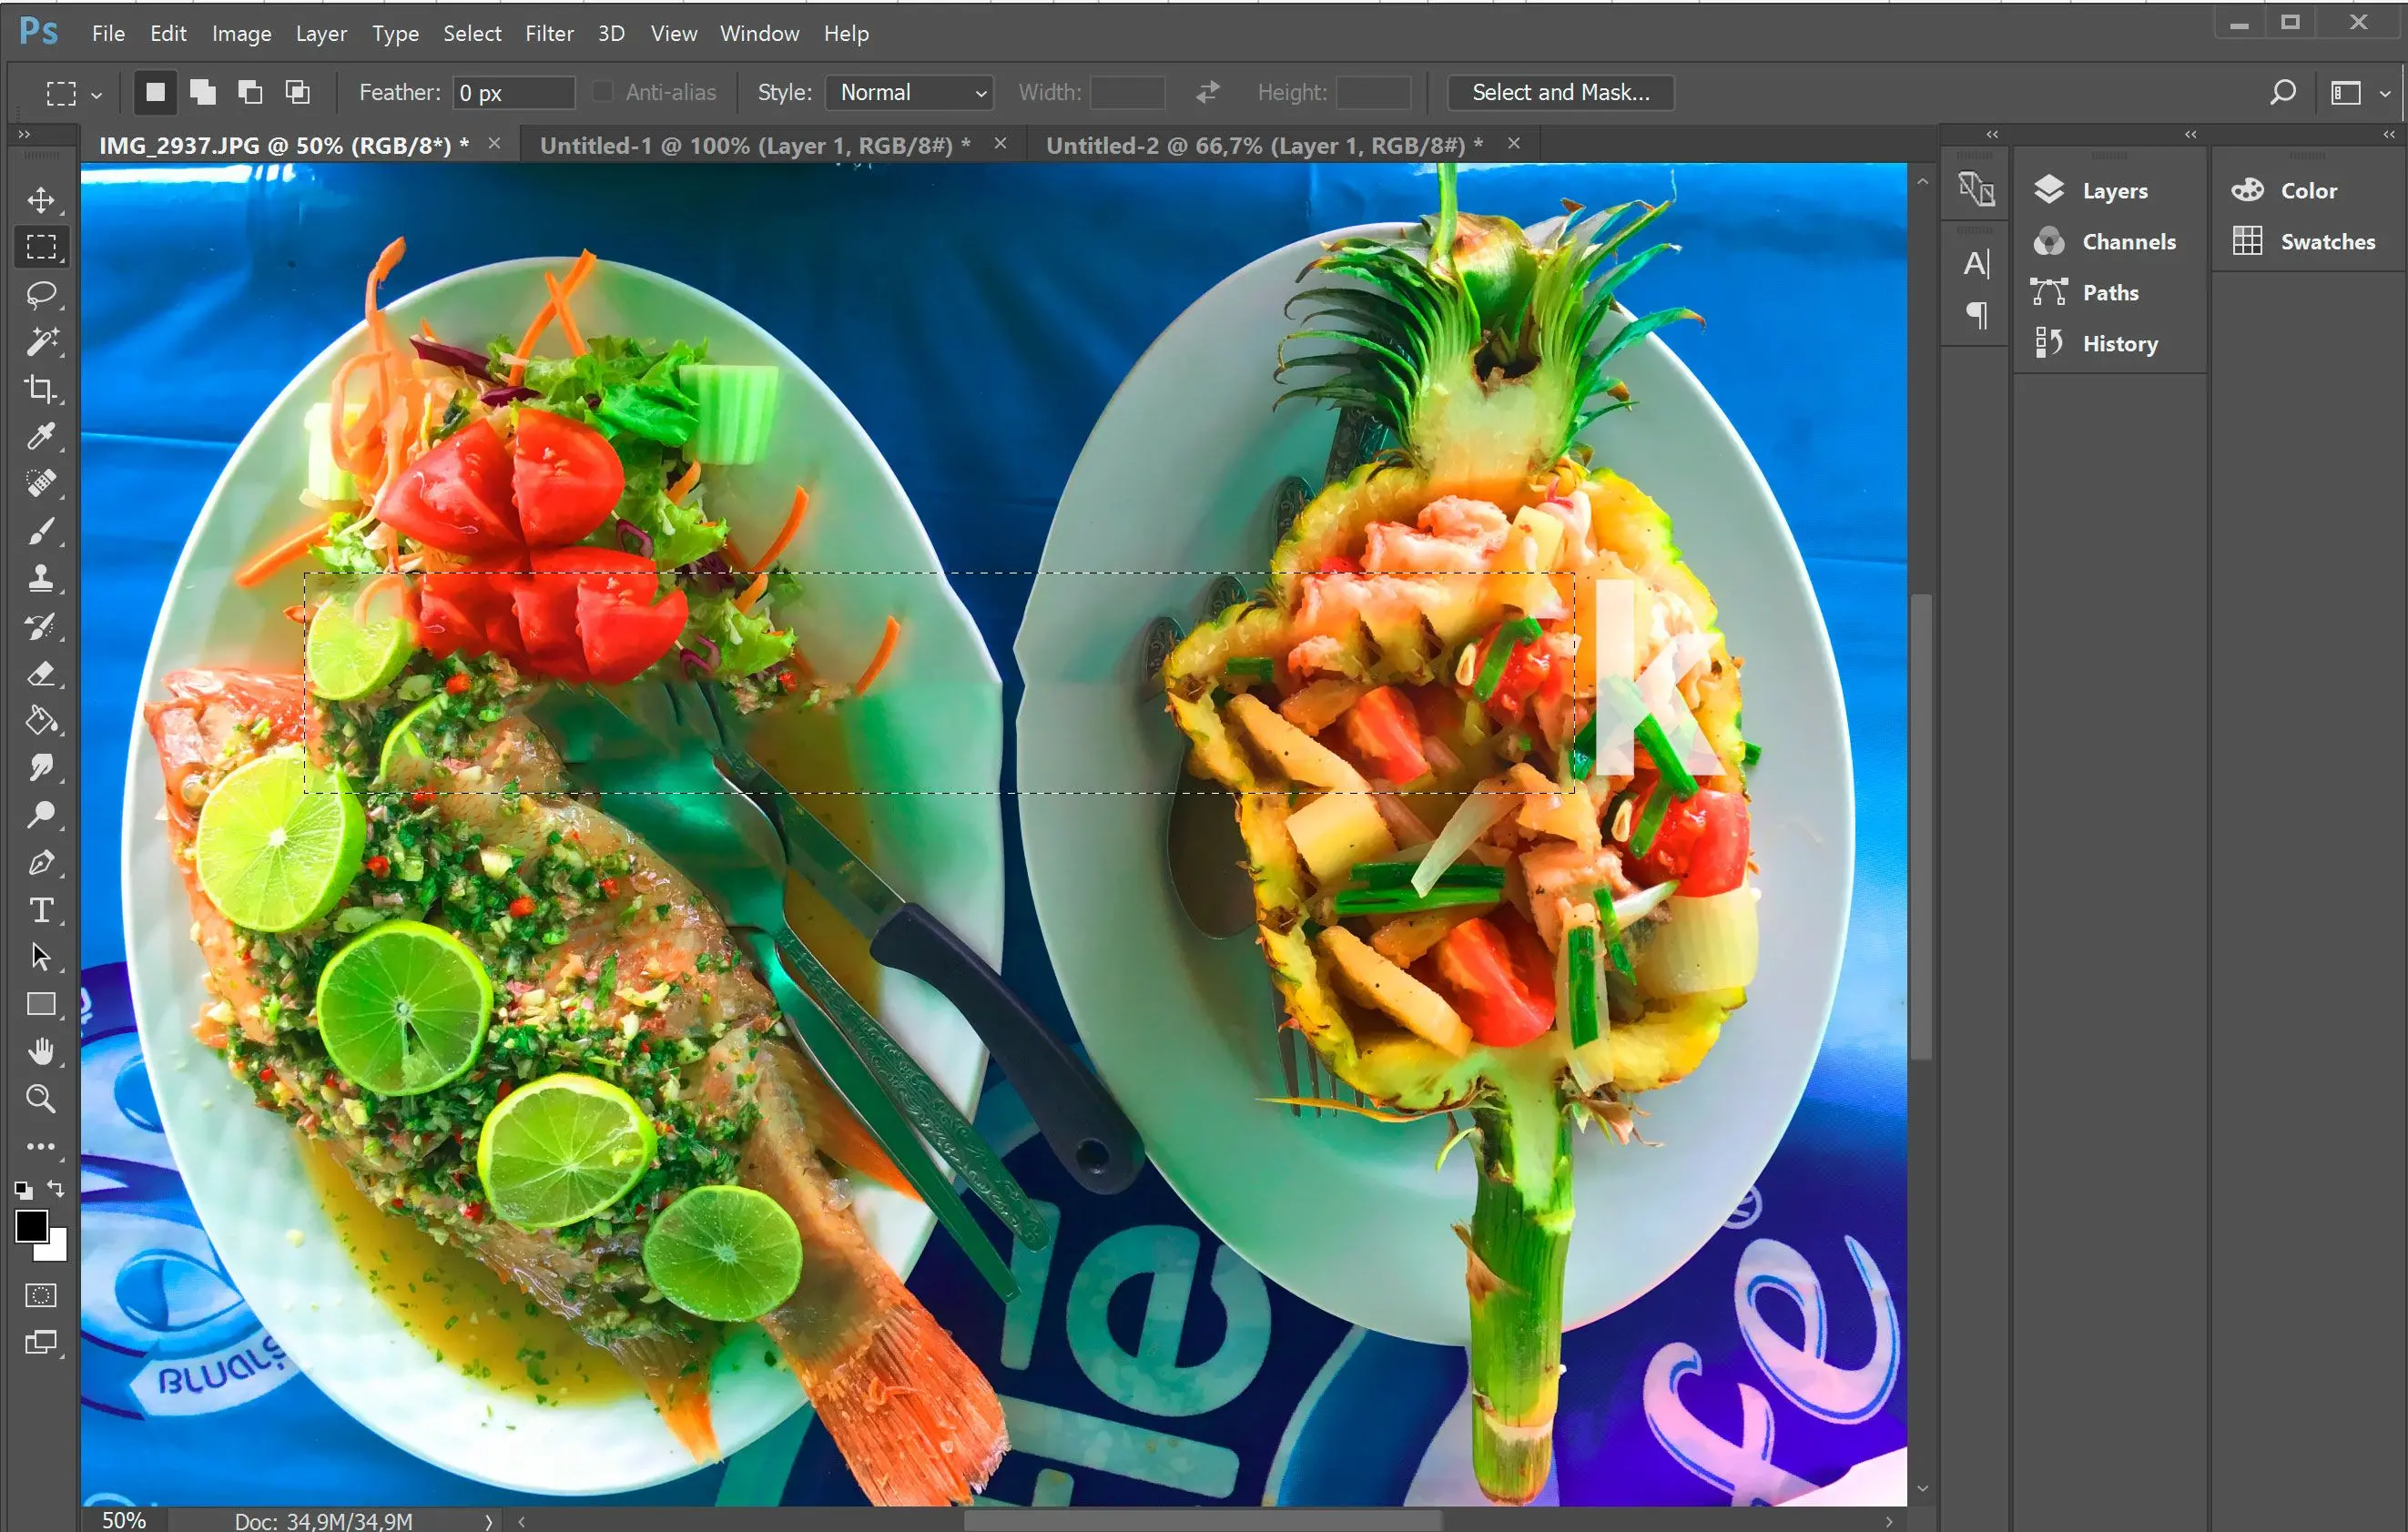Open the Filter menu
The image size is (2408, 1532).
click(549, 34)
